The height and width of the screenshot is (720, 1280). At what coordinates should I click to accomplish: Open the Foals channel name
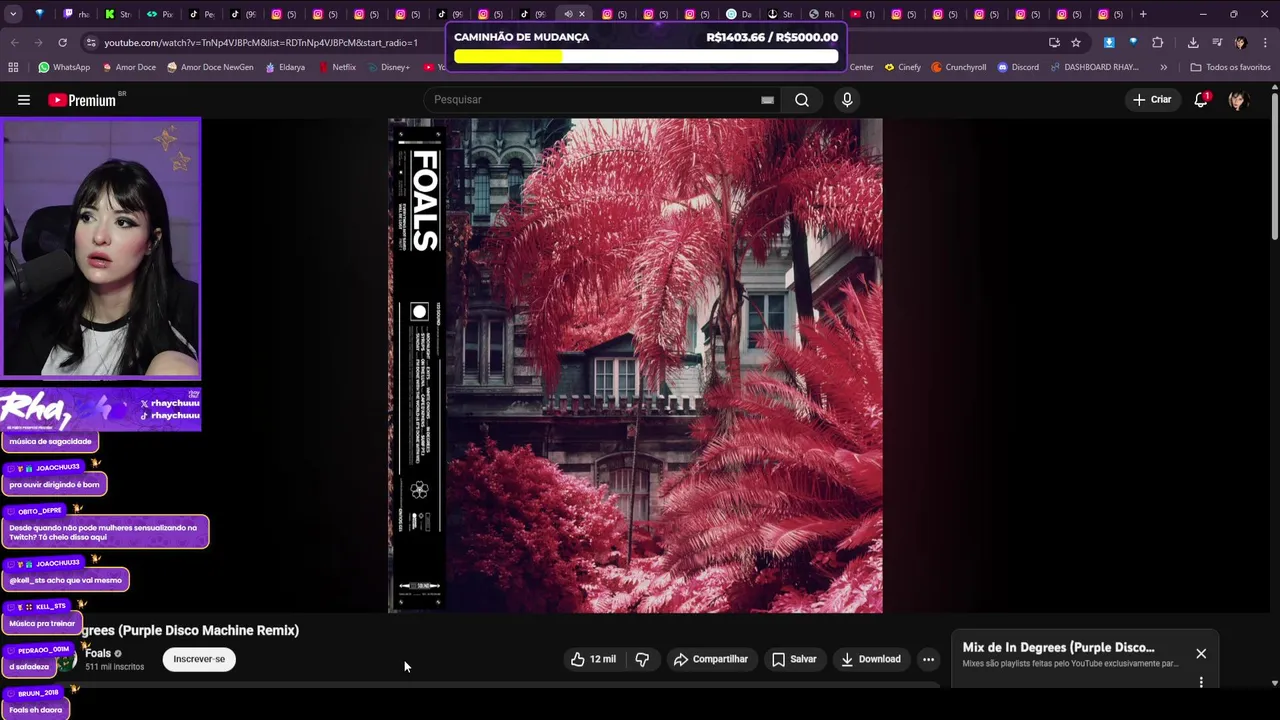pyautogui.click(x=98, y=653)
